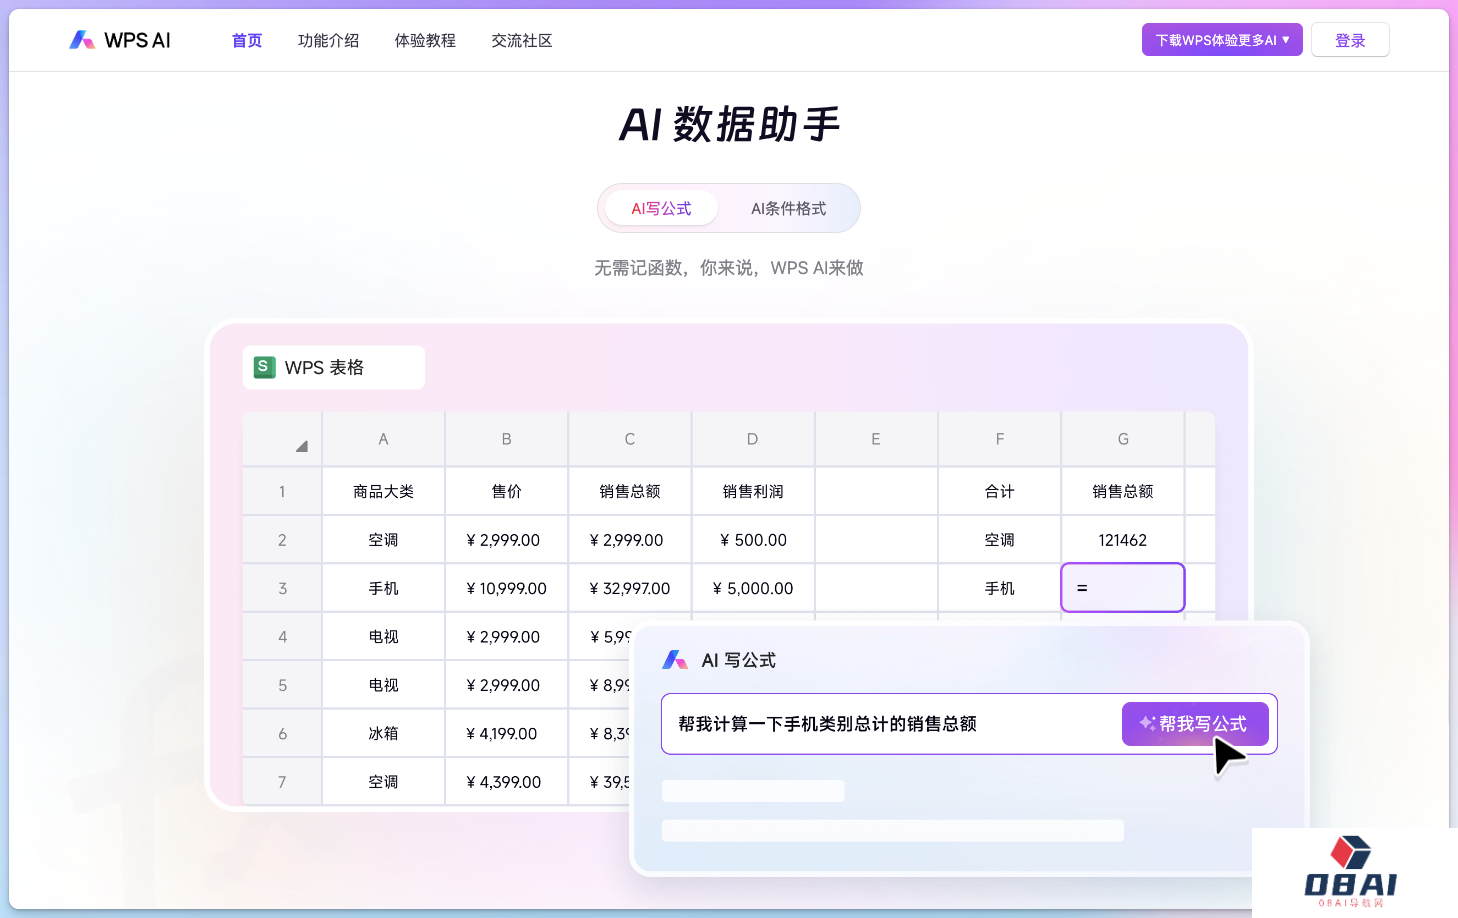Click the OBAI cube logo

pyautogui.click(x=1350, y=853)
